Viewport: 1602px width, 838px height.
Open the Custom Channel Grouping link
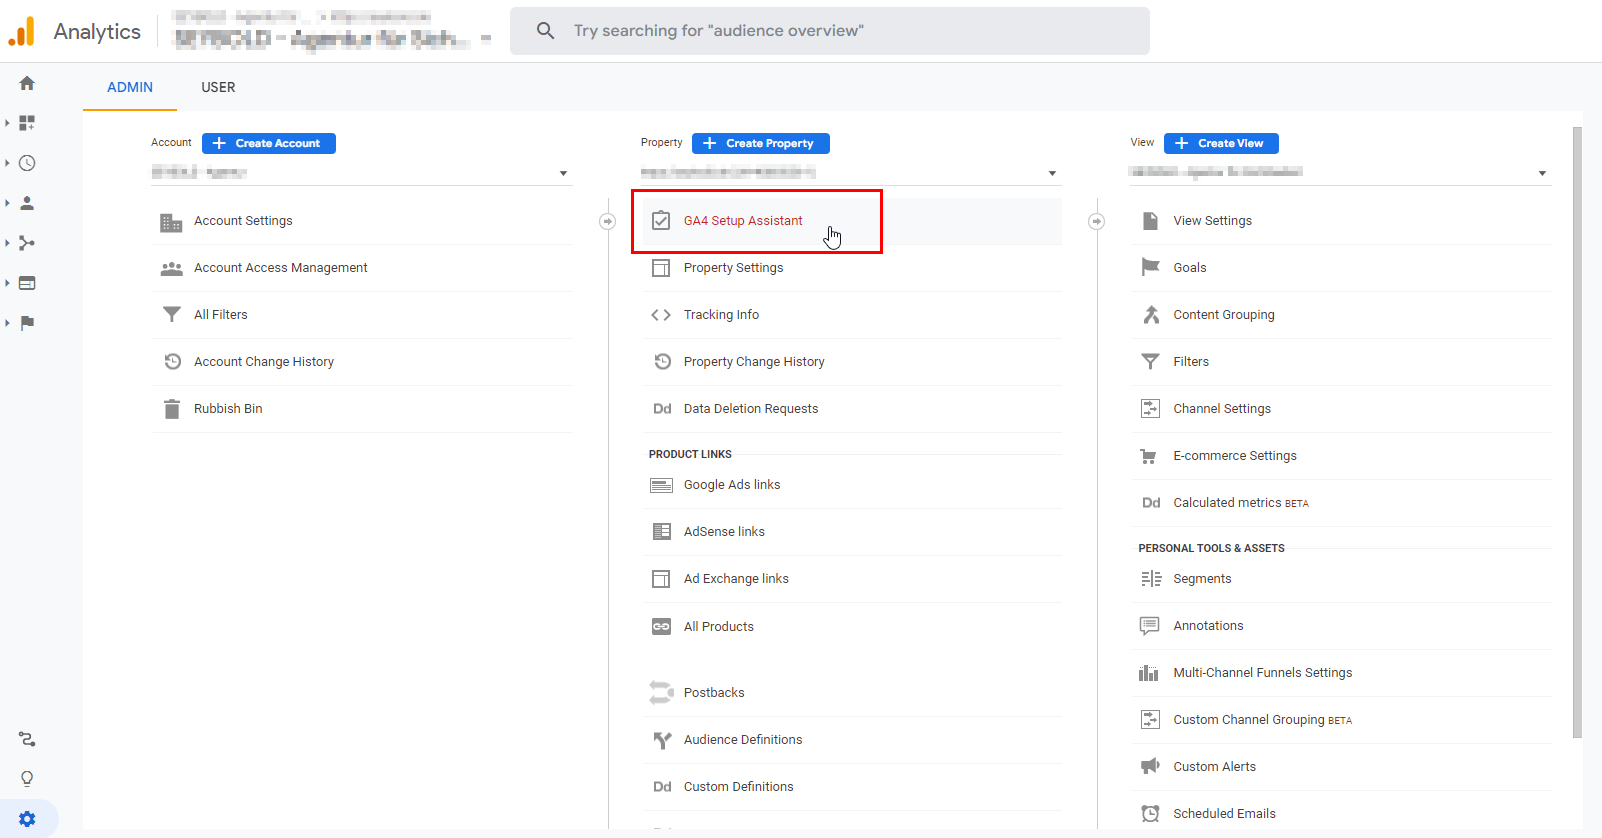[1262, 720]
